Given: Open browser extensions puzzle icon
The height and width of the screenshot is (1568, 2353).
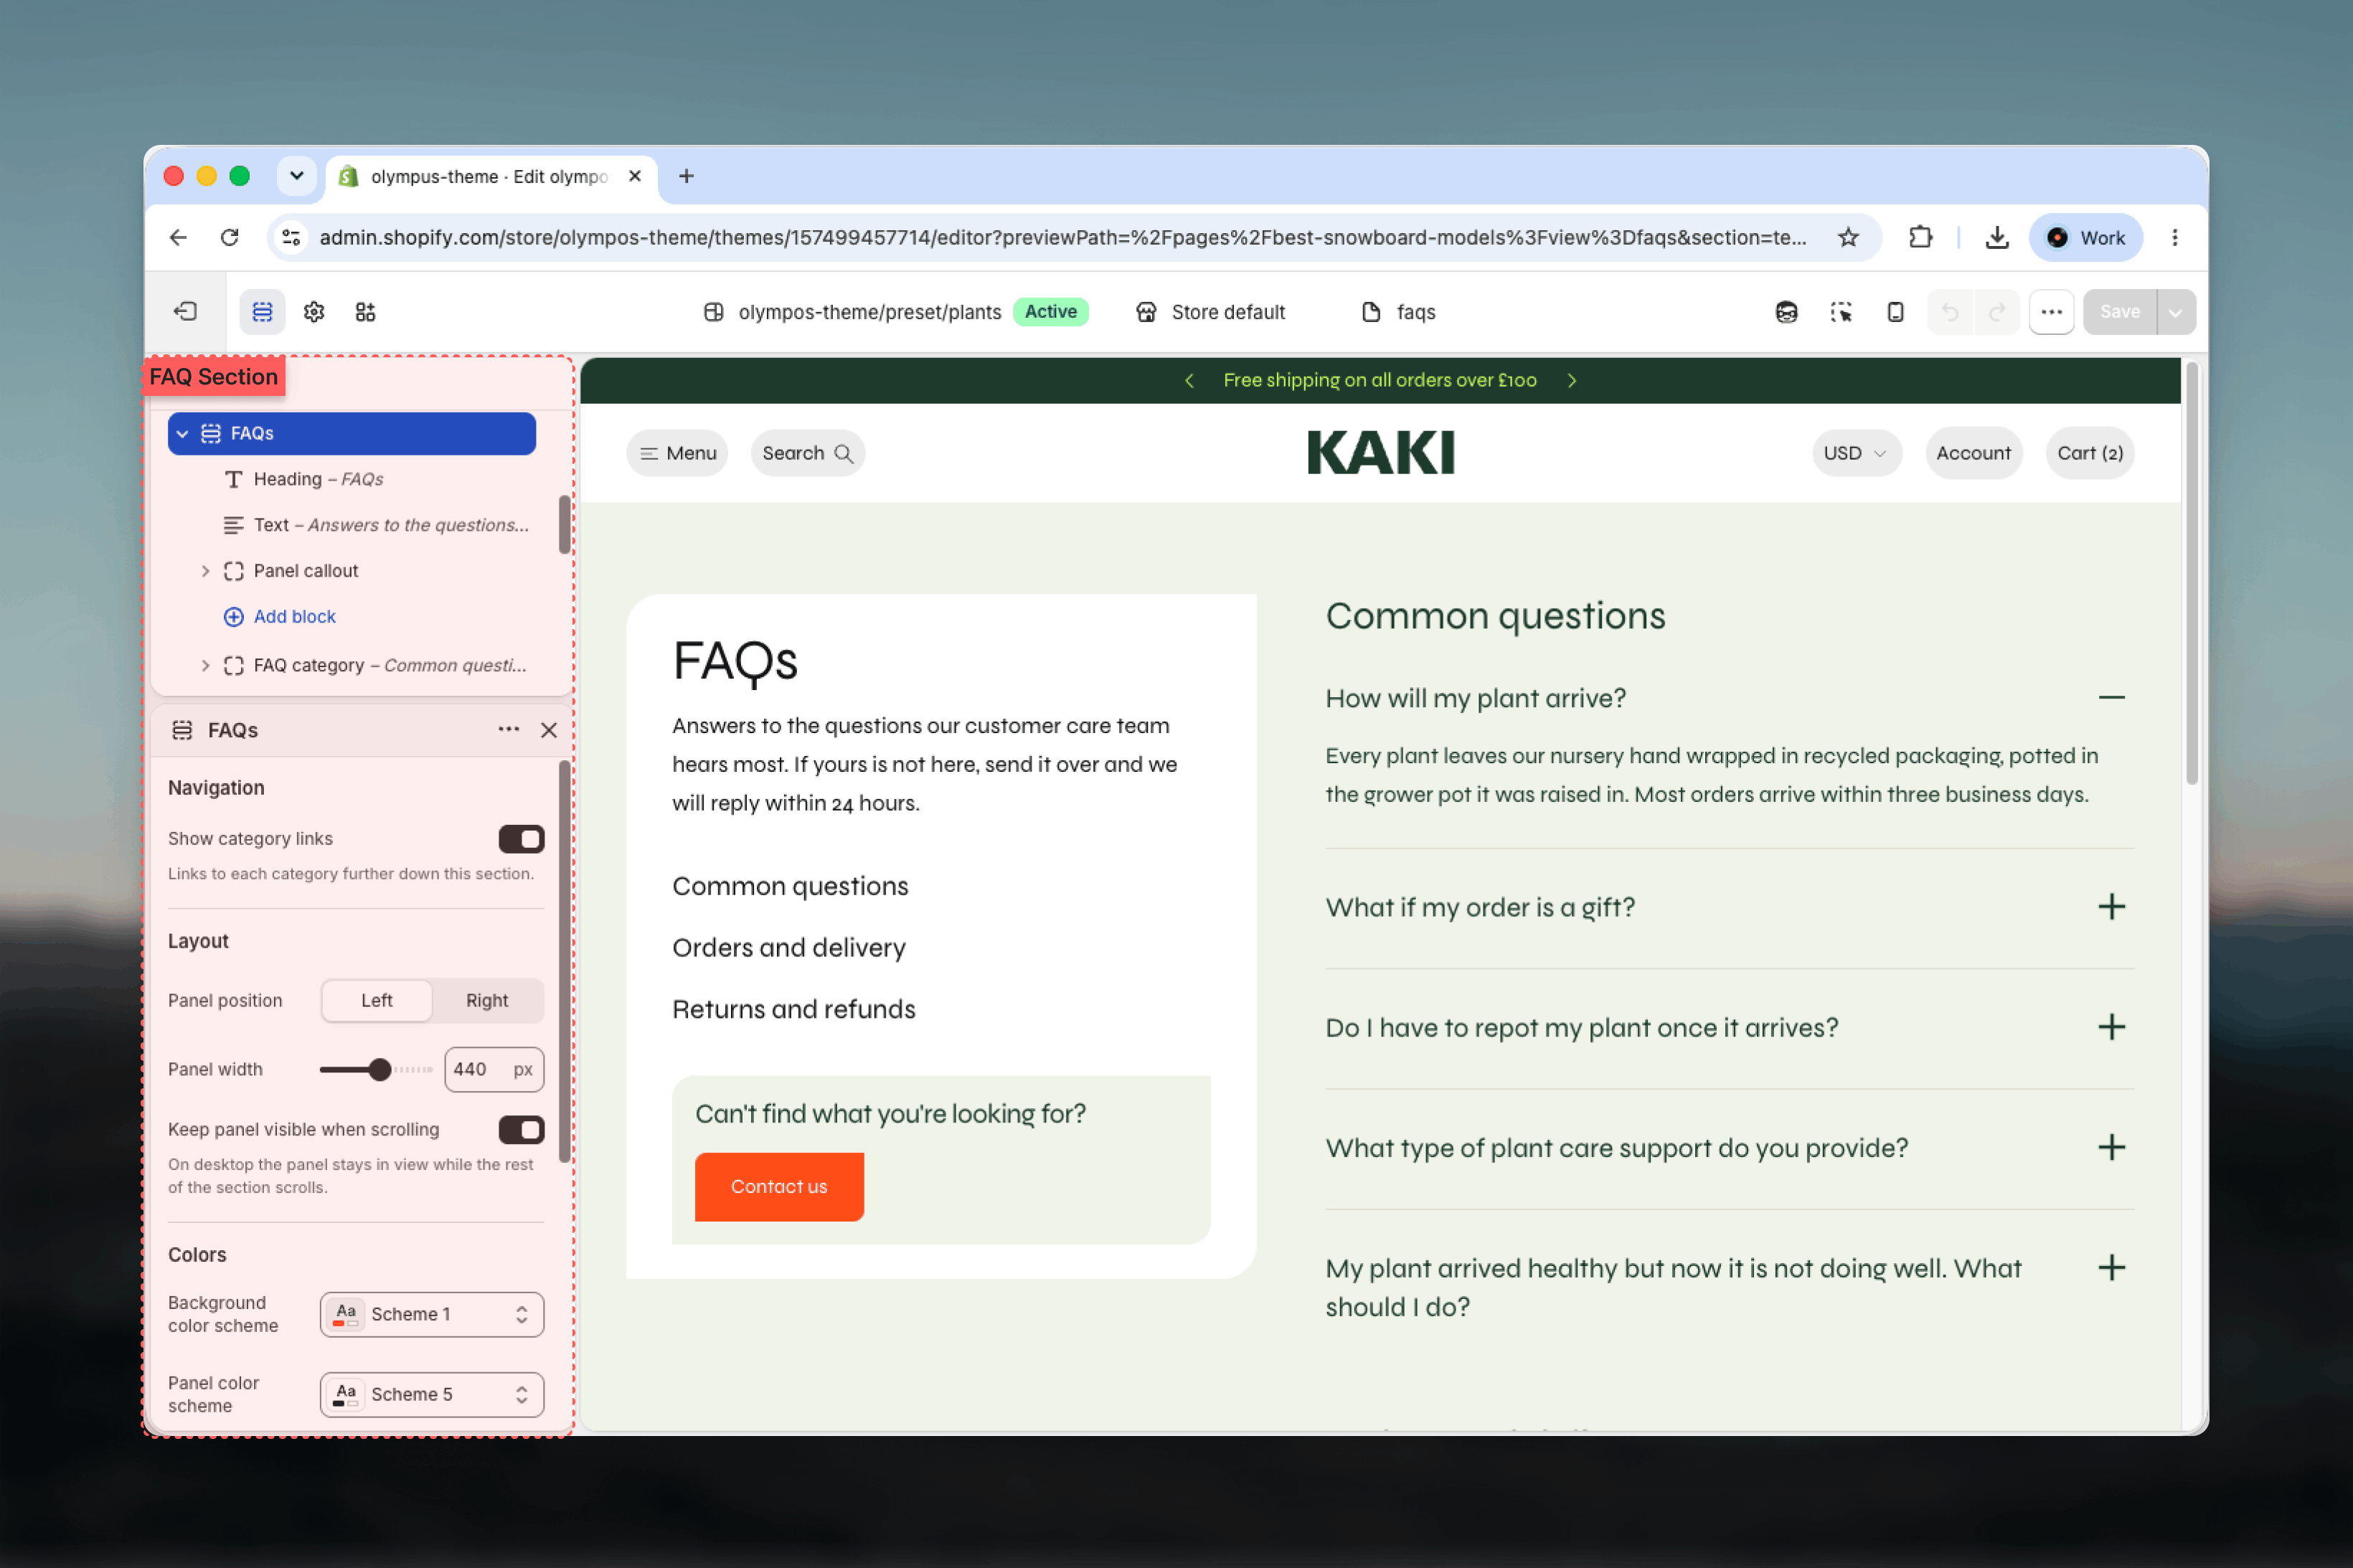Looking at the screenshot, I should click(x=1920, y=238).
